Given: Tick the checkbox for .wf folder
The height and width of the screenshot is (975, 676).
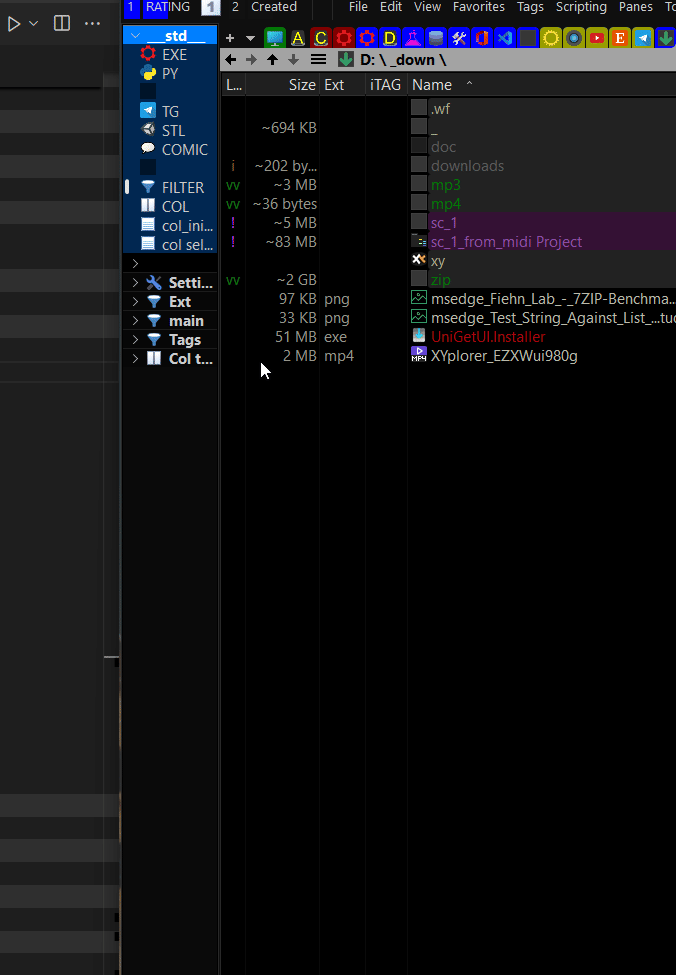Looking at the screenshot, I should pyautogui.click(x=419, y=108).
